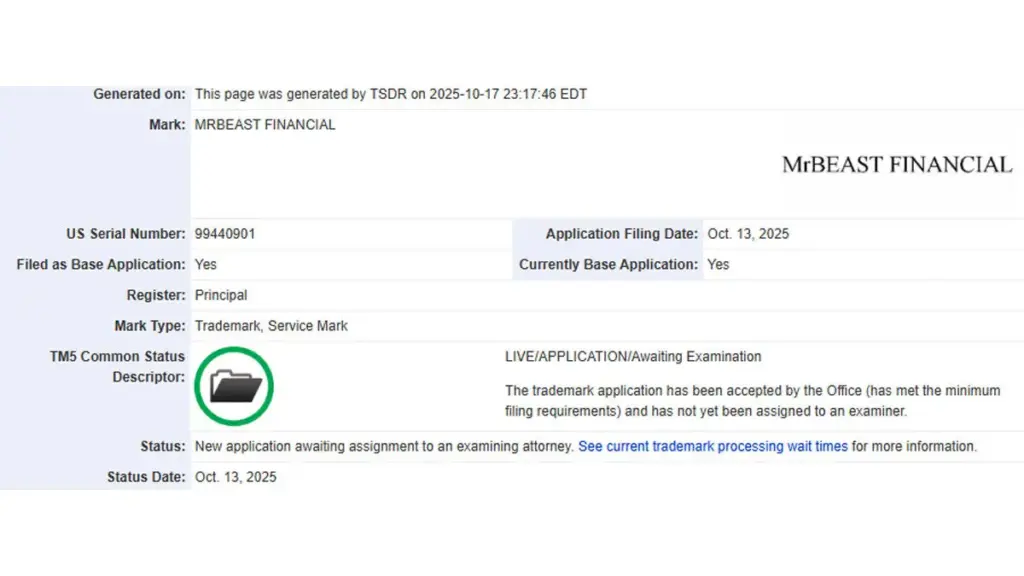Click the Mark Type label

149,326
